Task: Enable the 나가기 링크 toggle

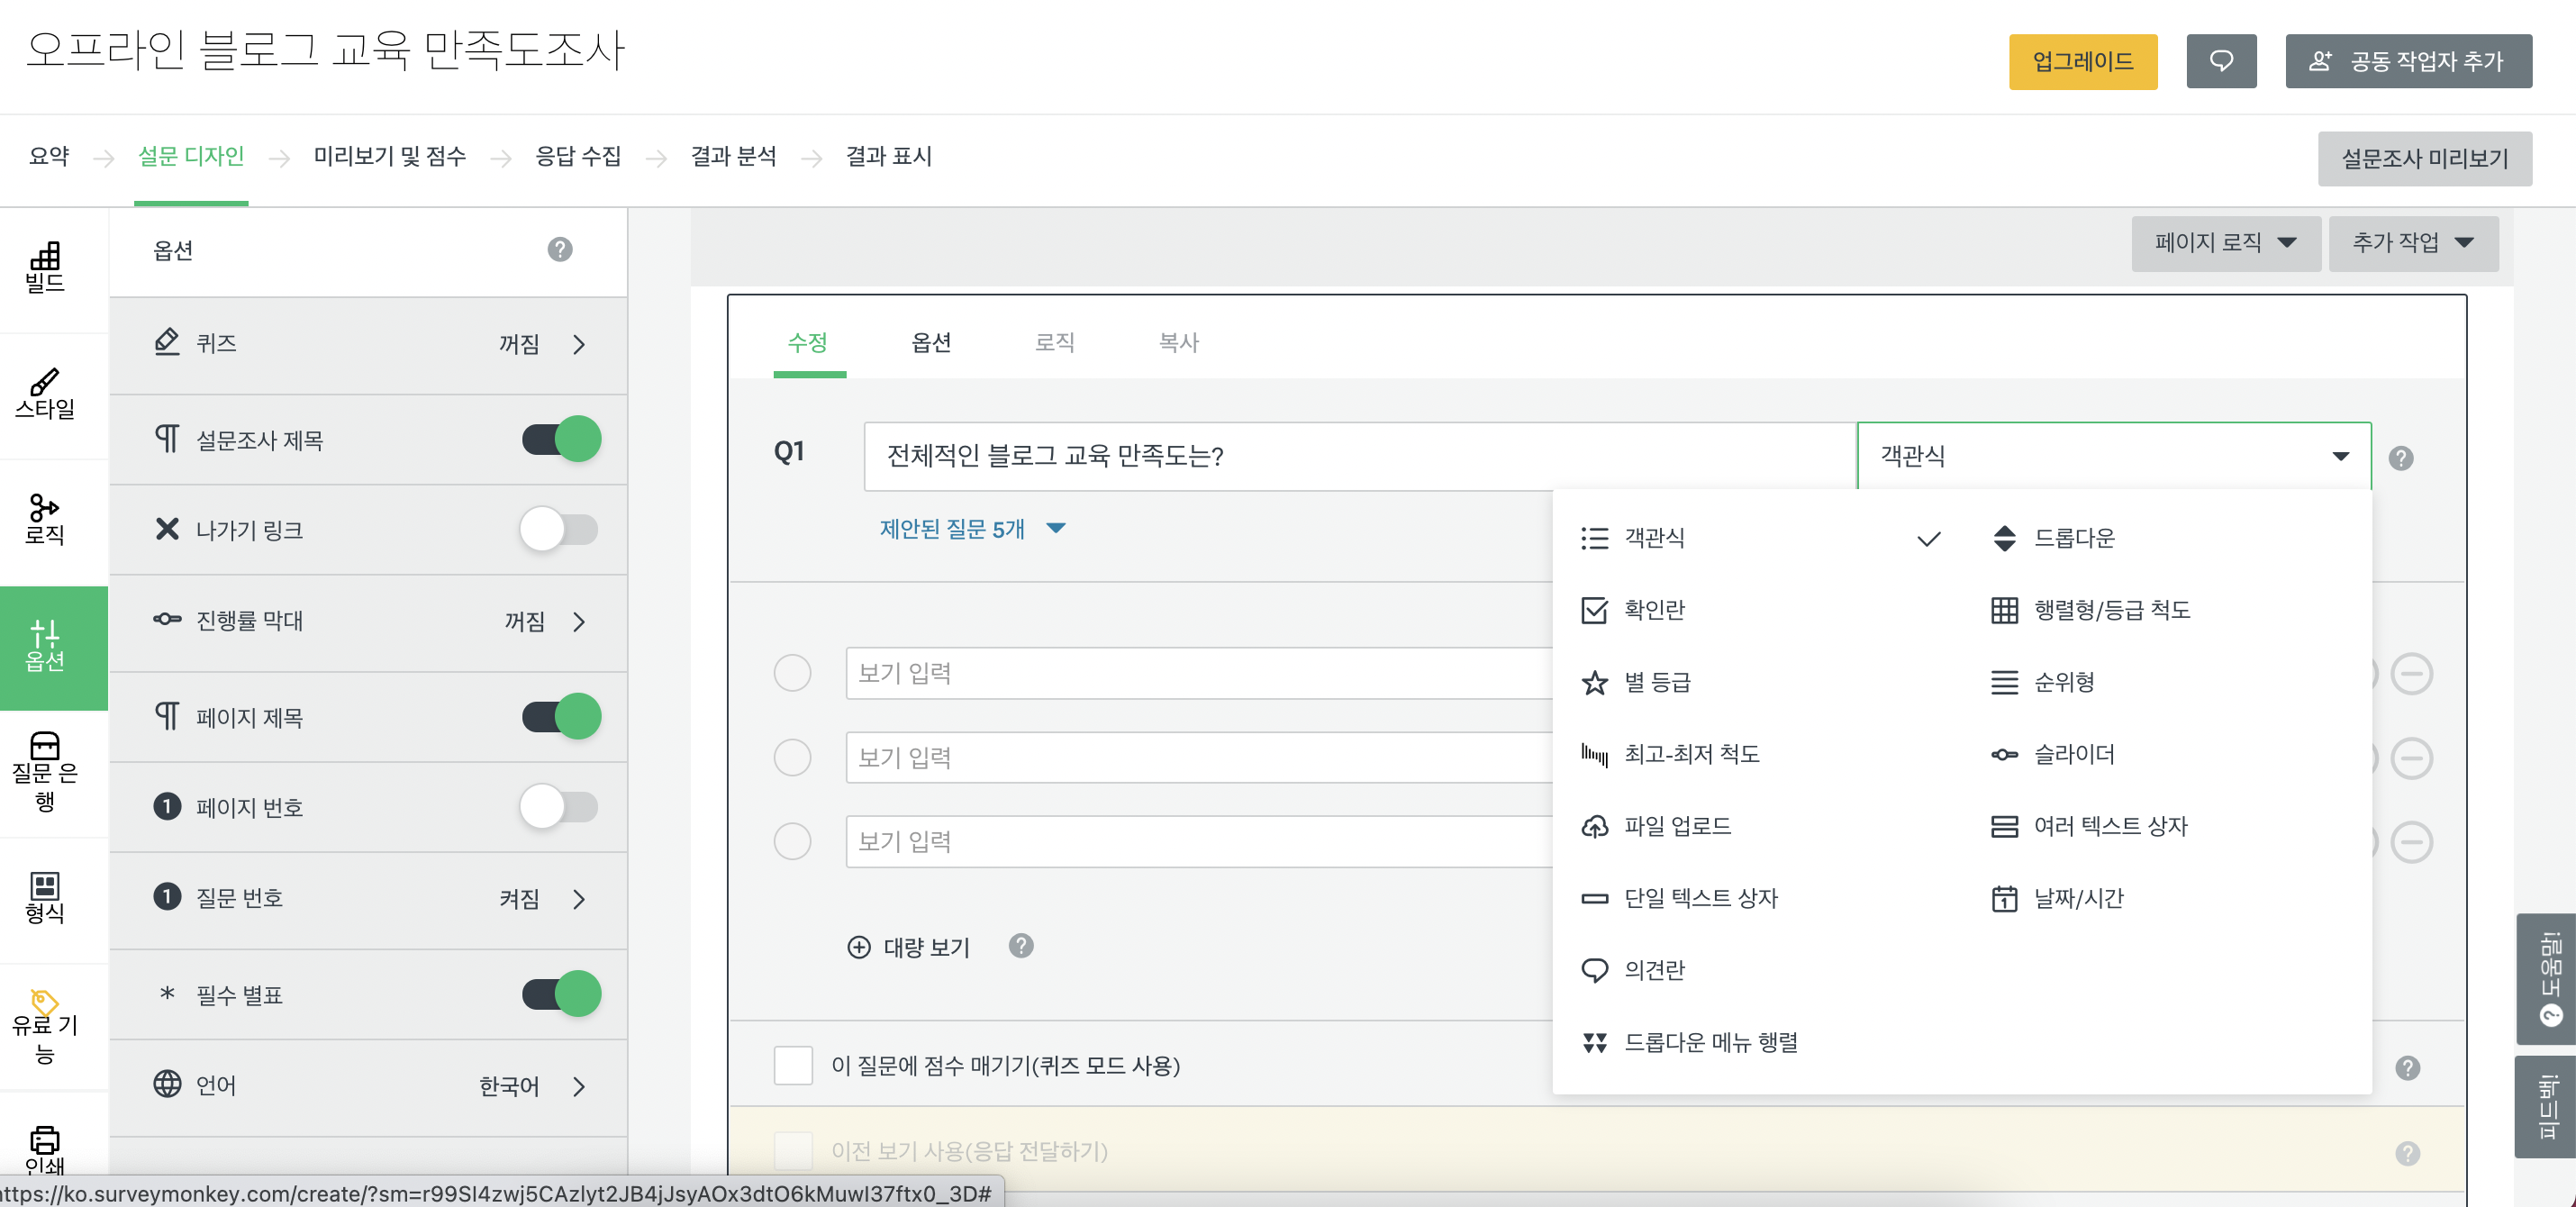Action: pyautogui.click(x=559, y=529)
